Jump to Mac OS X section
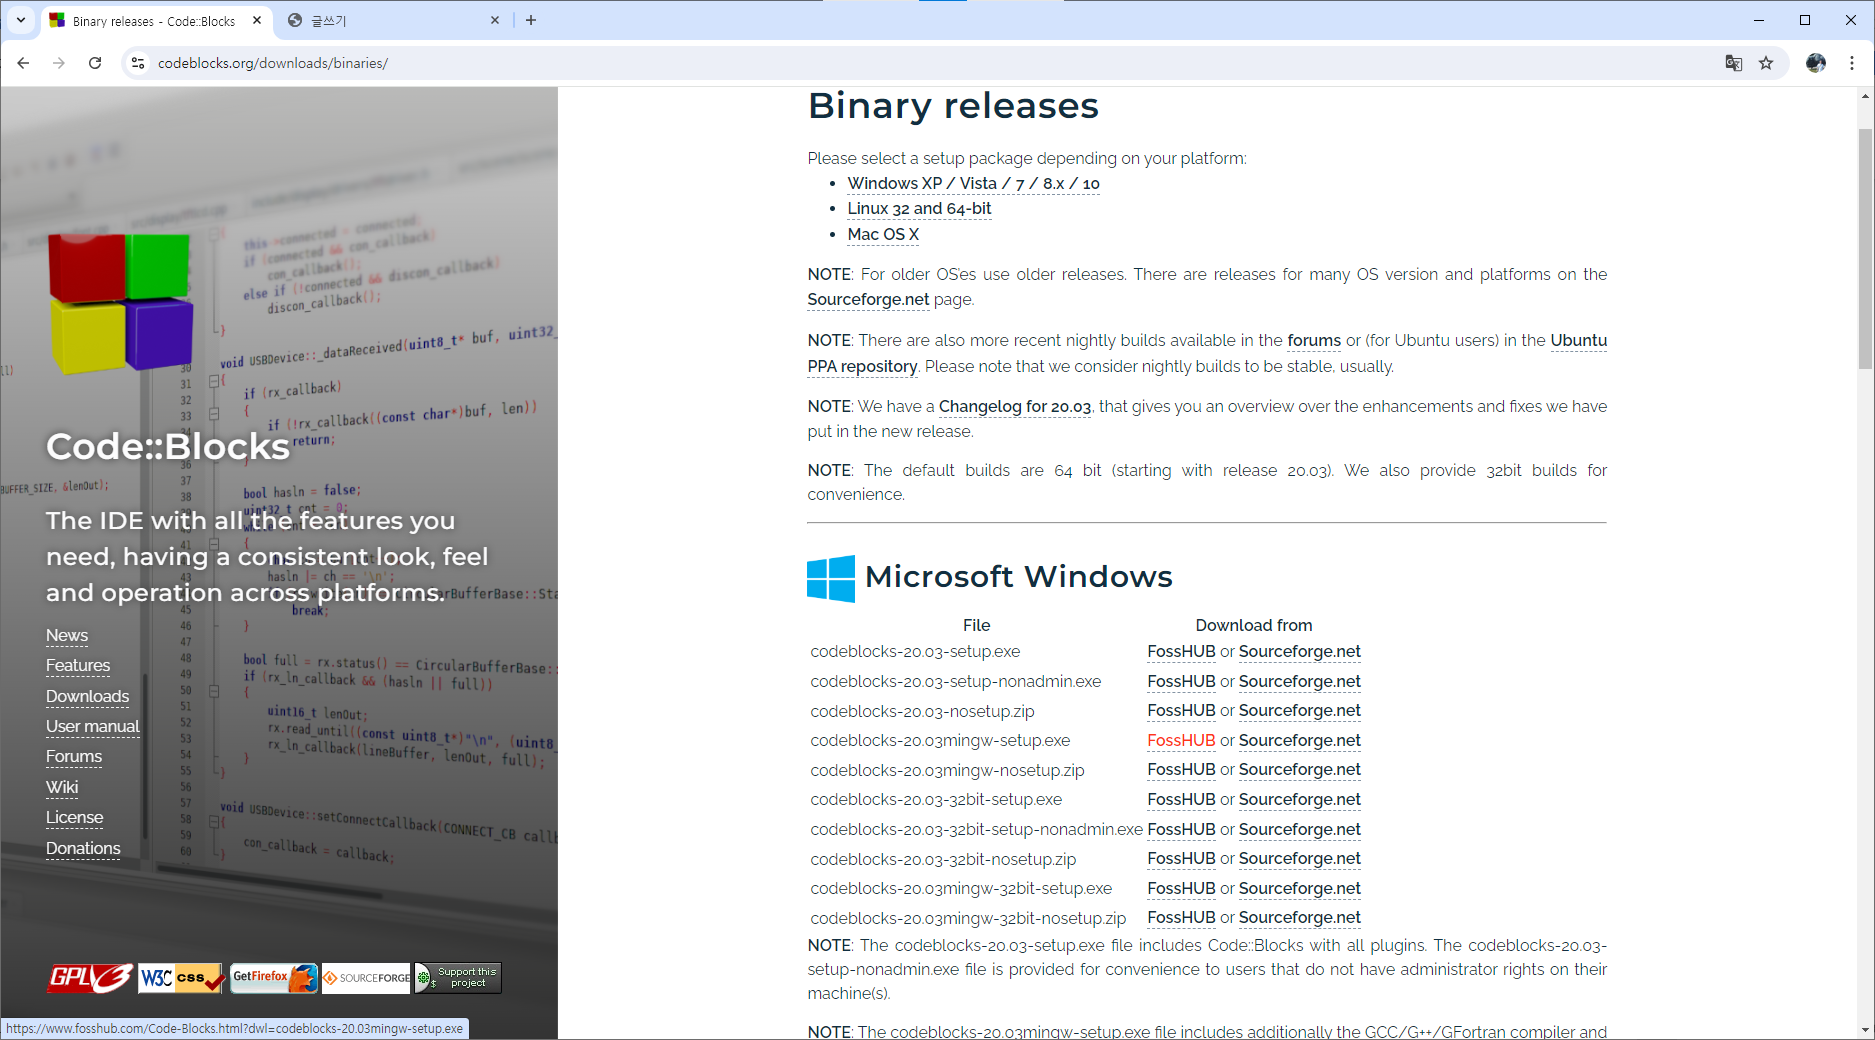Viewport: 1875px width, 1040px height. point(883,235)
